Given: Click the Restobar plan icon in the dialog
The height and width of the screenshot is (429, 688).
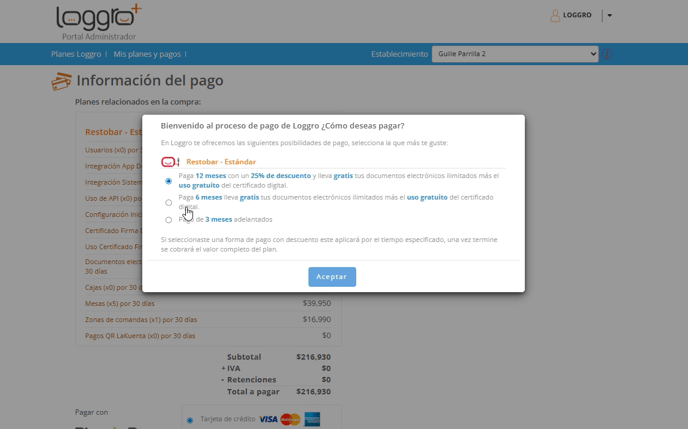Looking at the screenshot, I should (x=169, y=162).
